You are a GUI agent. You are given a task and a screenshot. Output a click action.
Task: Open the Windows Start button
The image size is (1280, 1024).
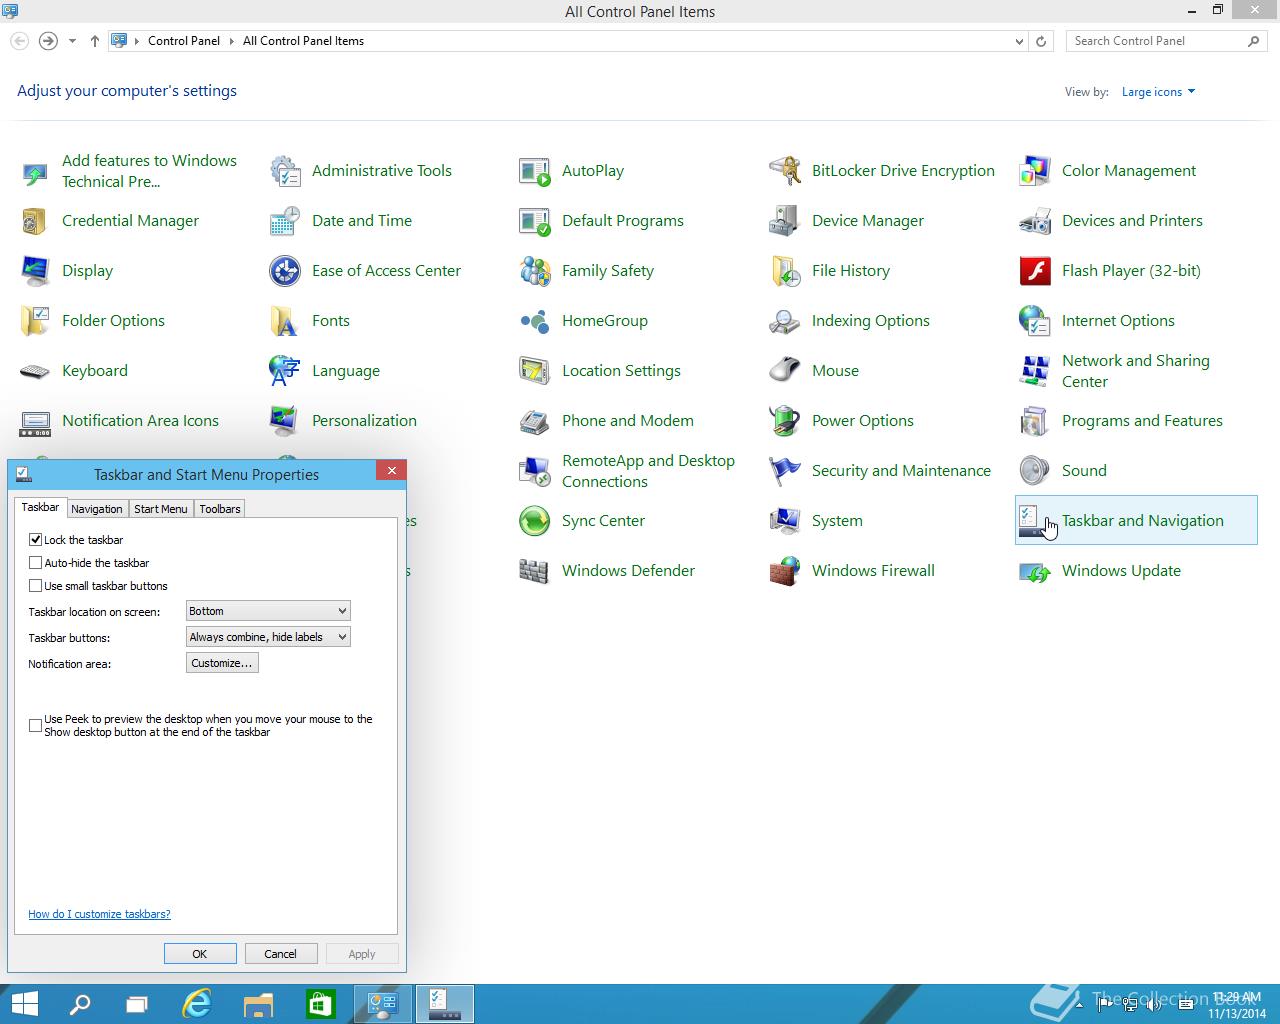24,1004
